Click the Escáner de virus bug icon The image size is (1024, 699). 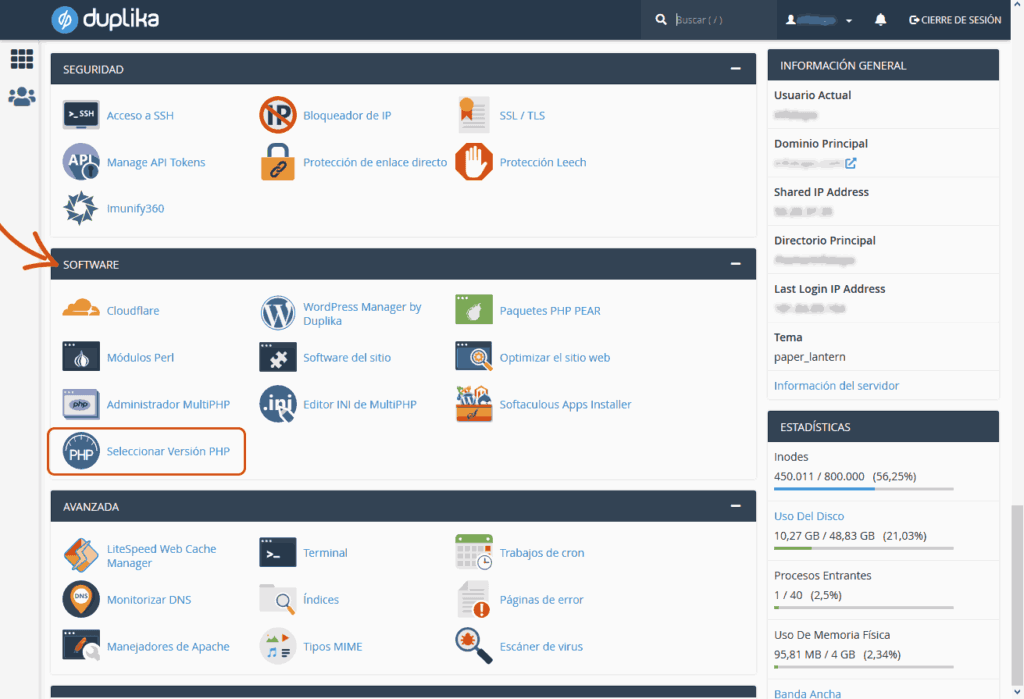(473, 646)
